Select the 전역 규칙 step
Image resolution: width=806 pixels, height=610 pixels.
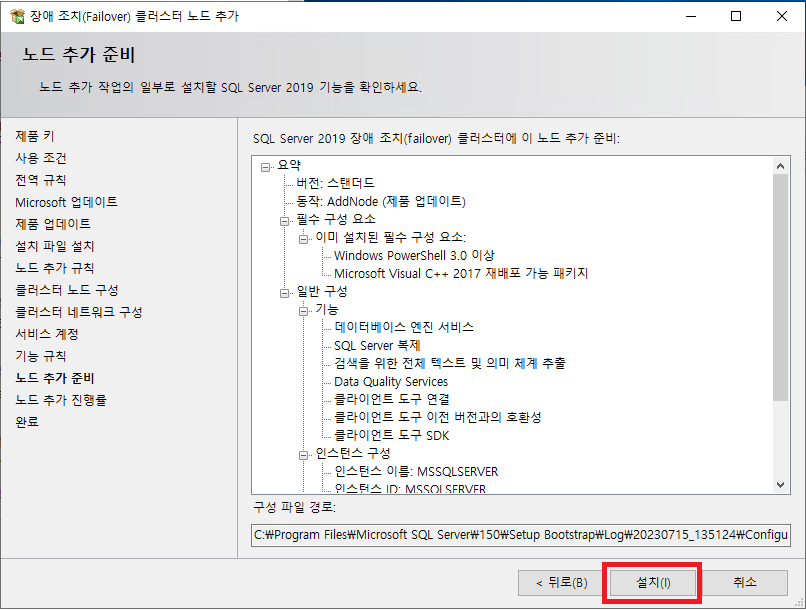41,180
